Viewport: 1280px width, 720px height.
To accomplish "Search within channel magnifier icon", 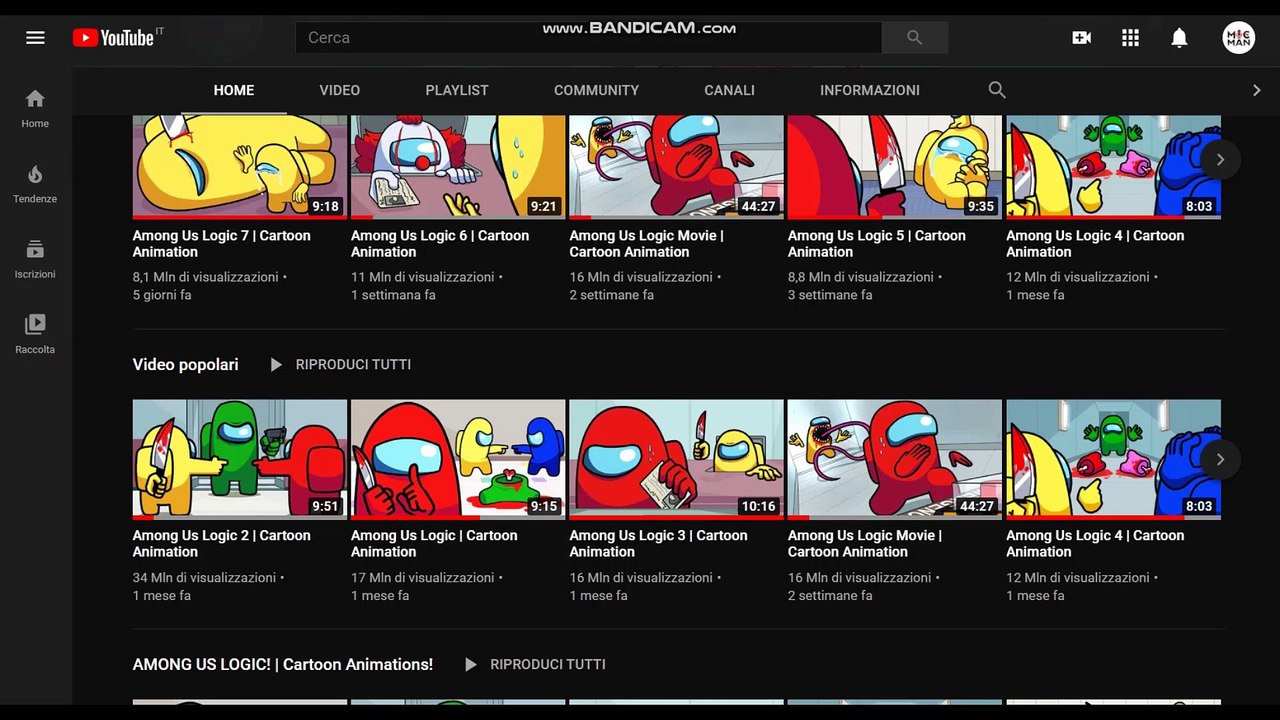I will [997, 90].
